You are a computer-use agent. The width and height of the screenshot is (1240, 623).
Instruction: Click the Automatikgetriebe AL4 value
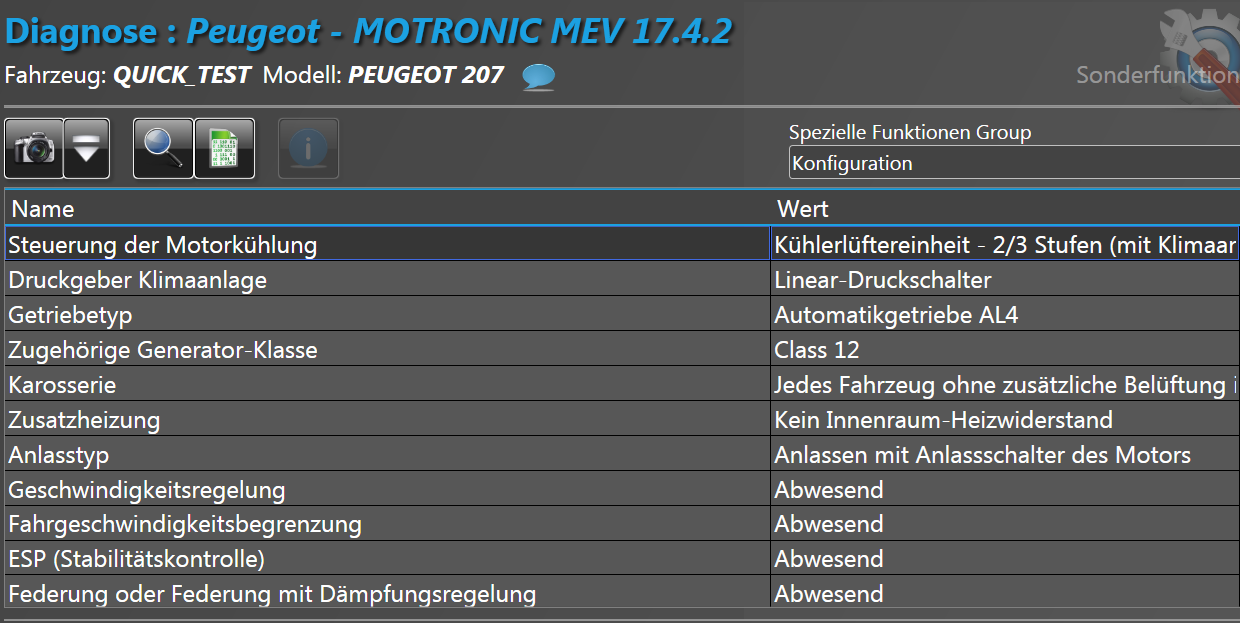(x=896, y=315)
